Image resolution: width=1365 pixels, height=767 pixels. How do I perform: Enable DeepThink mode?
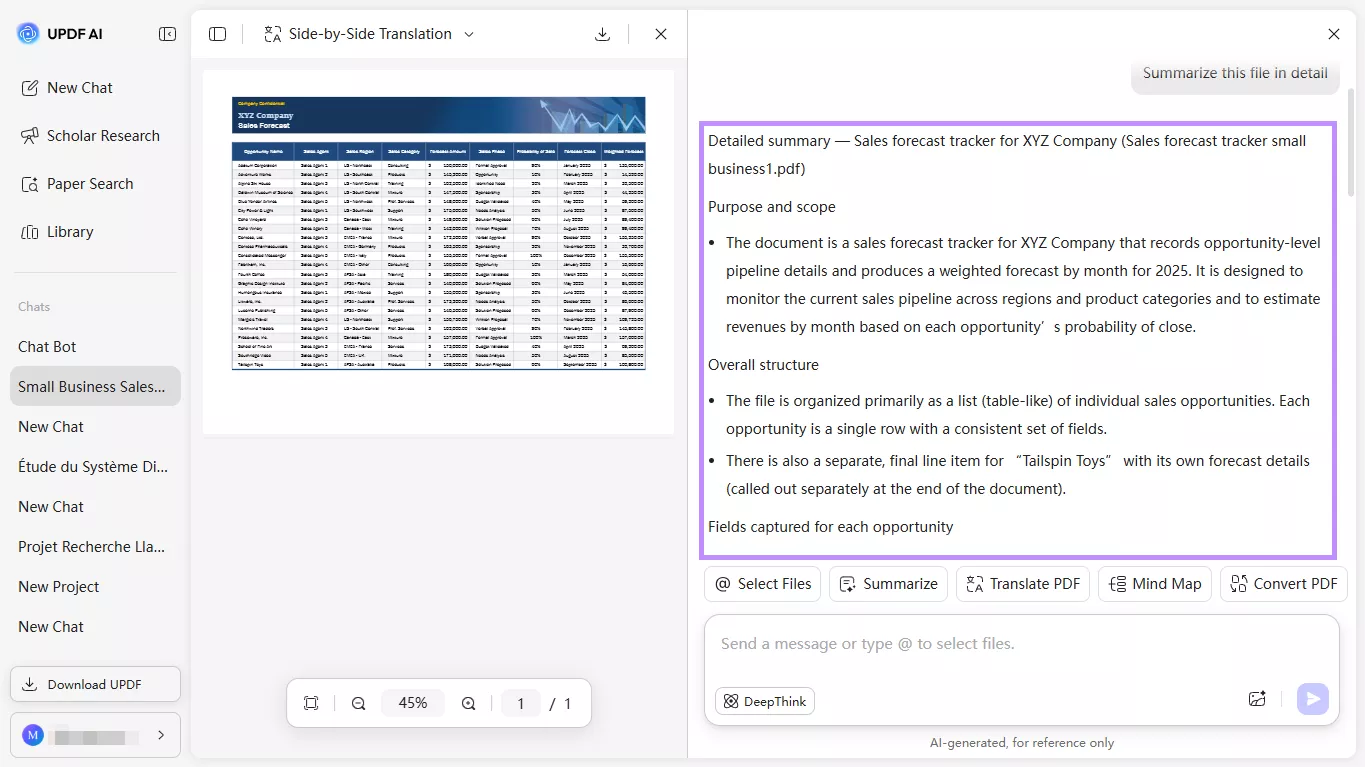coord(764,701)
